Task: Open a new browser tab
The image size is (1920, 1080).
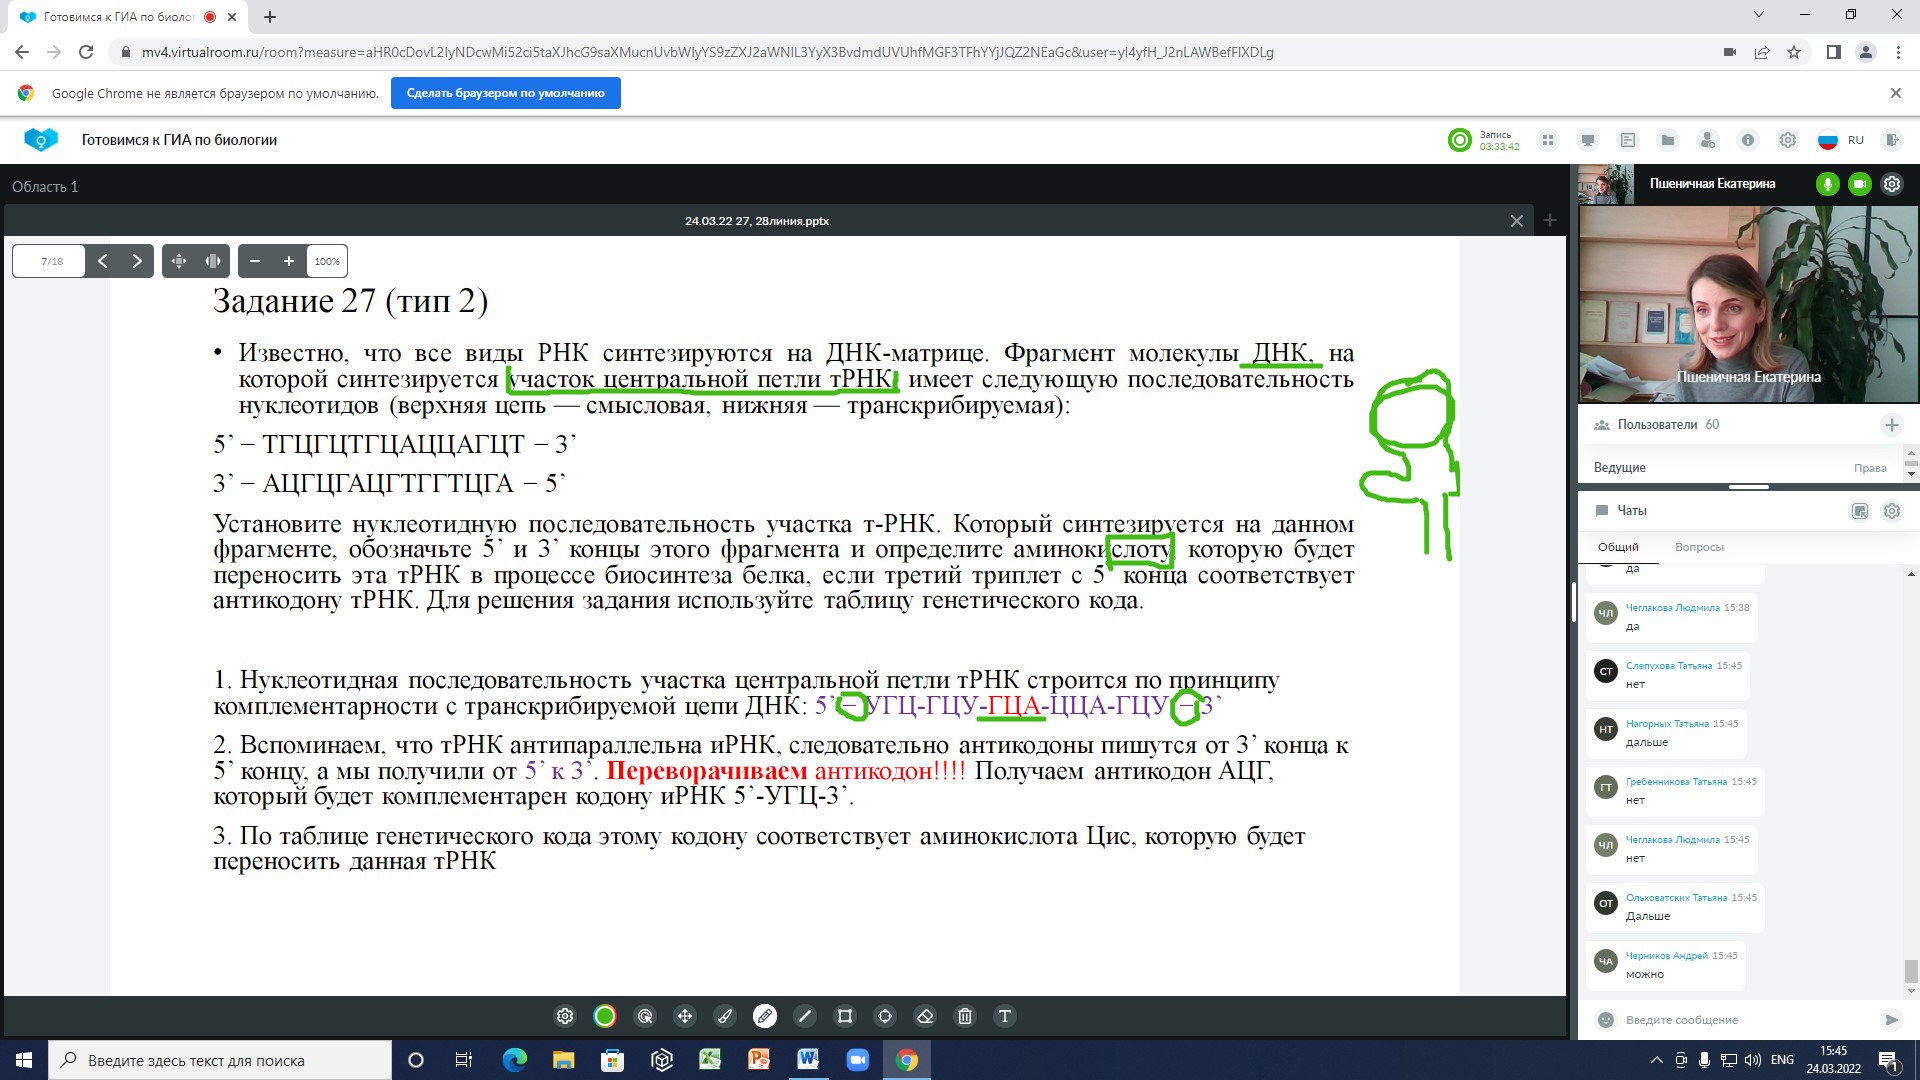Action: pos(270,17)
